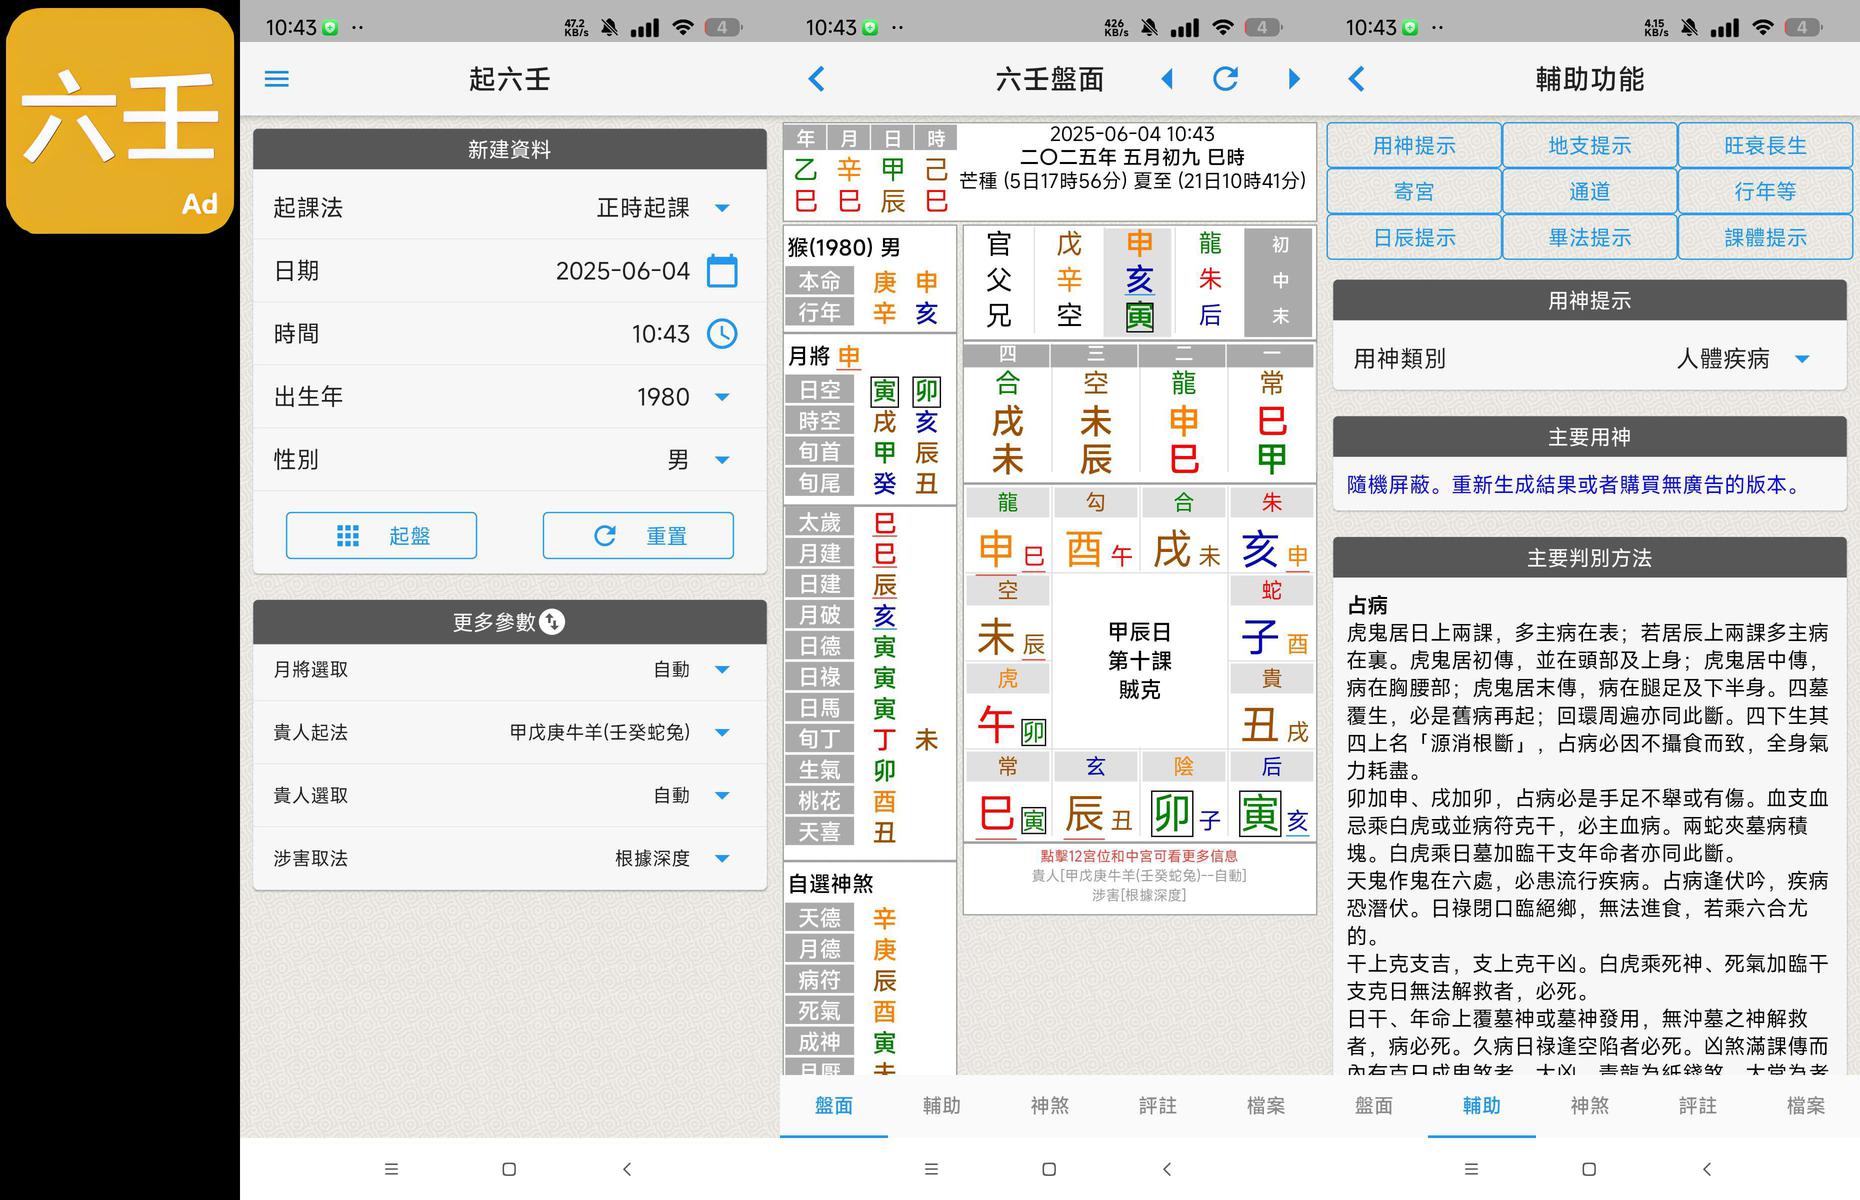The image size is (1860, 1200).
Task: Switch to 檔案 tab in 輔助功能 screen
Action: 1805,1106
